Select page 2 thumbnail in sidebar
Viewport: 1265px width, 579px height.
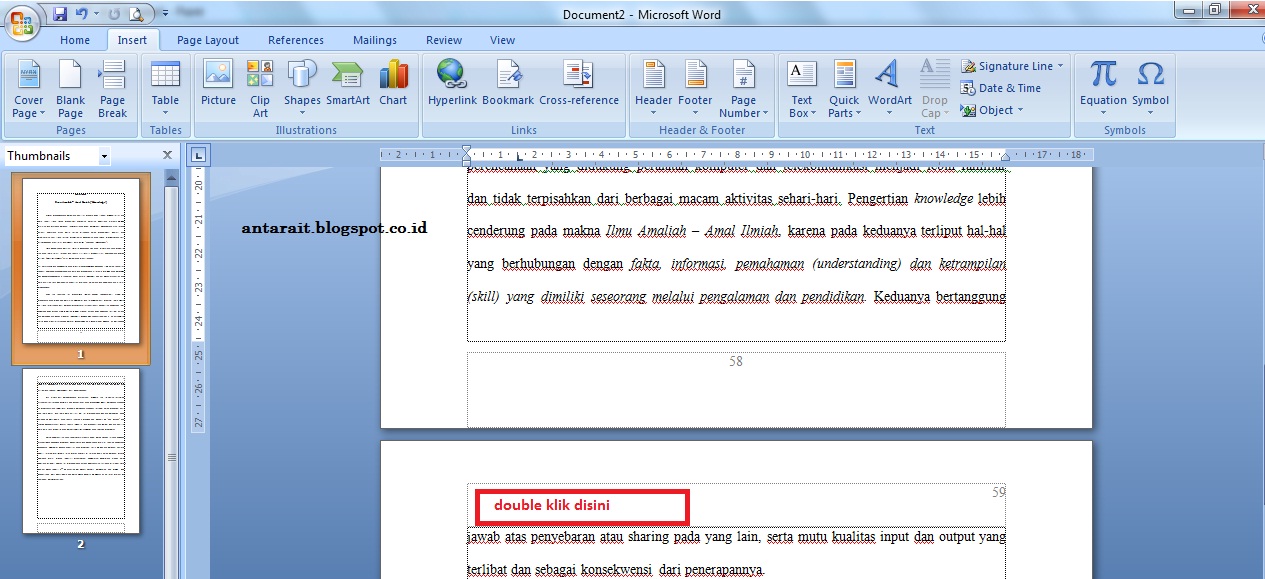pyautogui.click(x=82, y=455)
